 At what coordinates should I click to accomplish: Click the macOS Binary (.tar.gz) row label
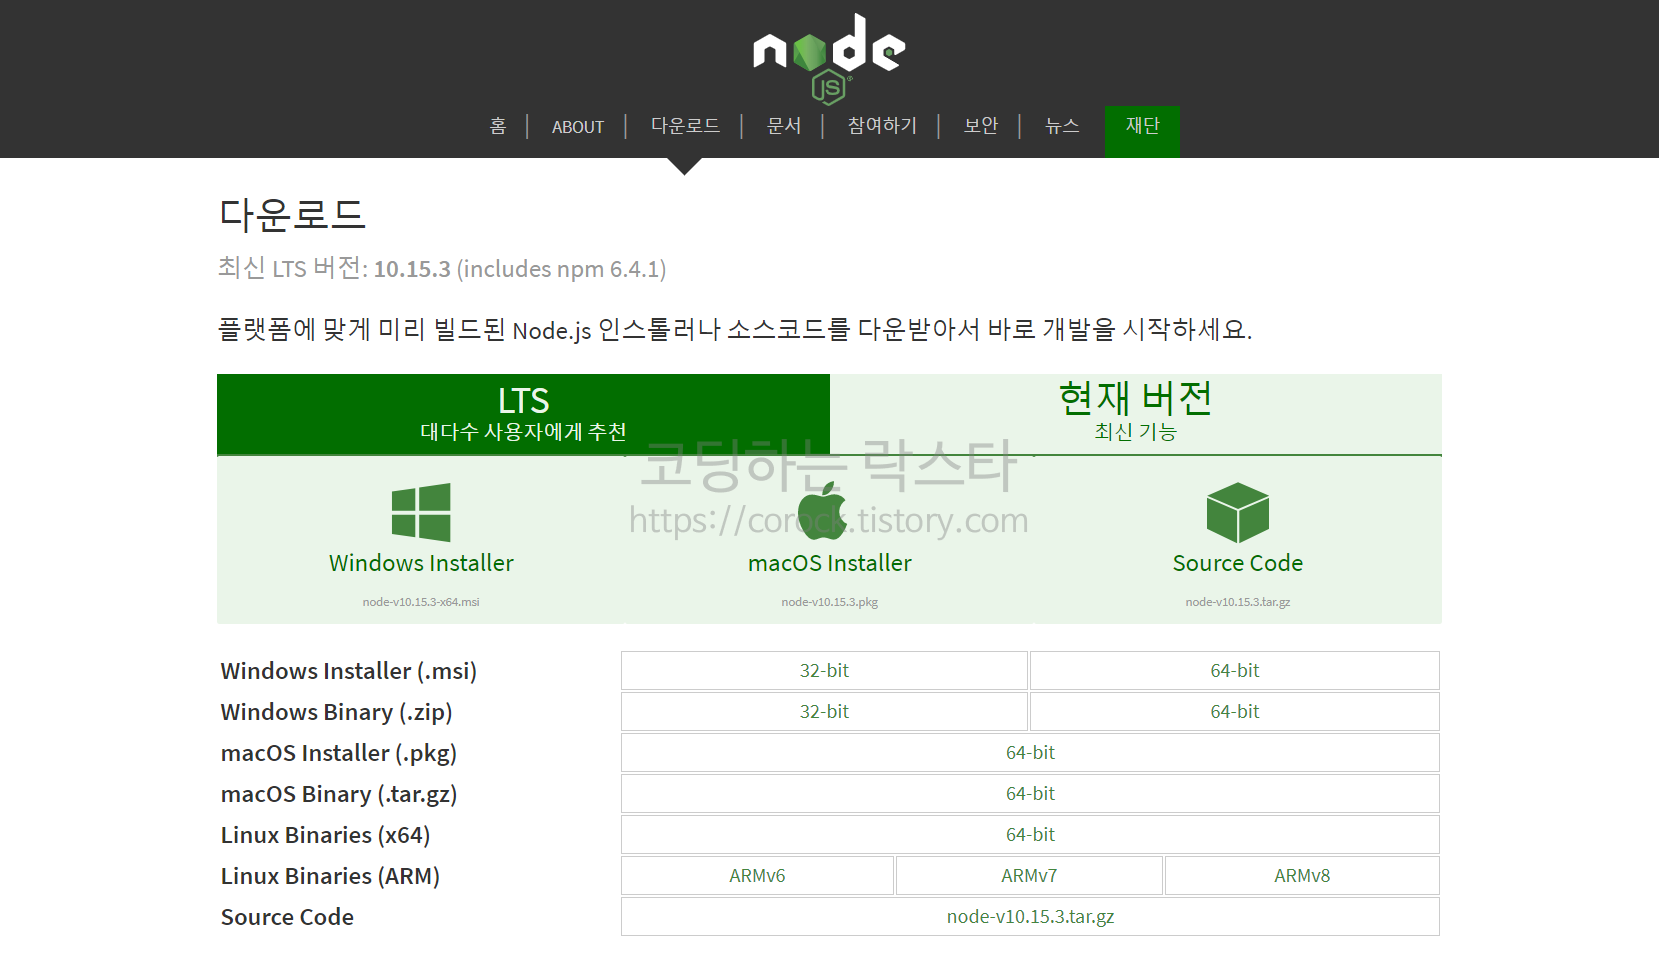pyautogui.click(x=339, y=794)
